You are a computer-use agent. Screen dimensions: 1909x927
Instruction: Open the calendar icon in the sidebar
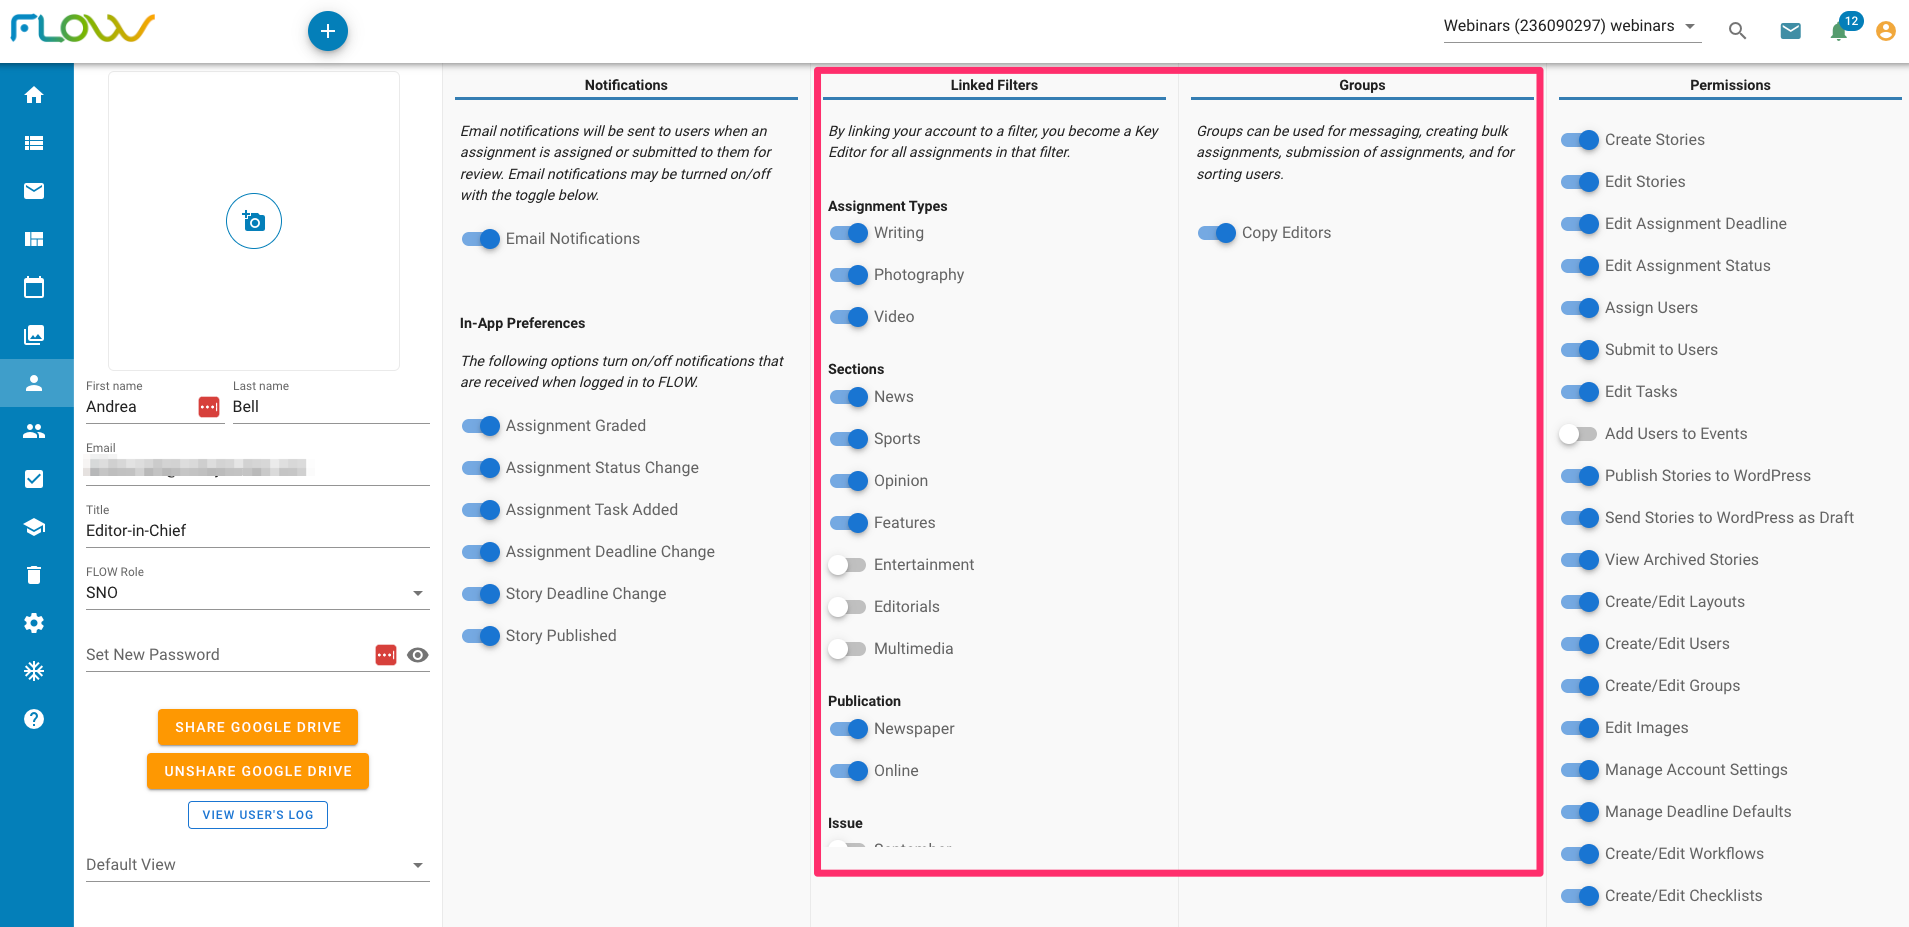pos(34,287)
